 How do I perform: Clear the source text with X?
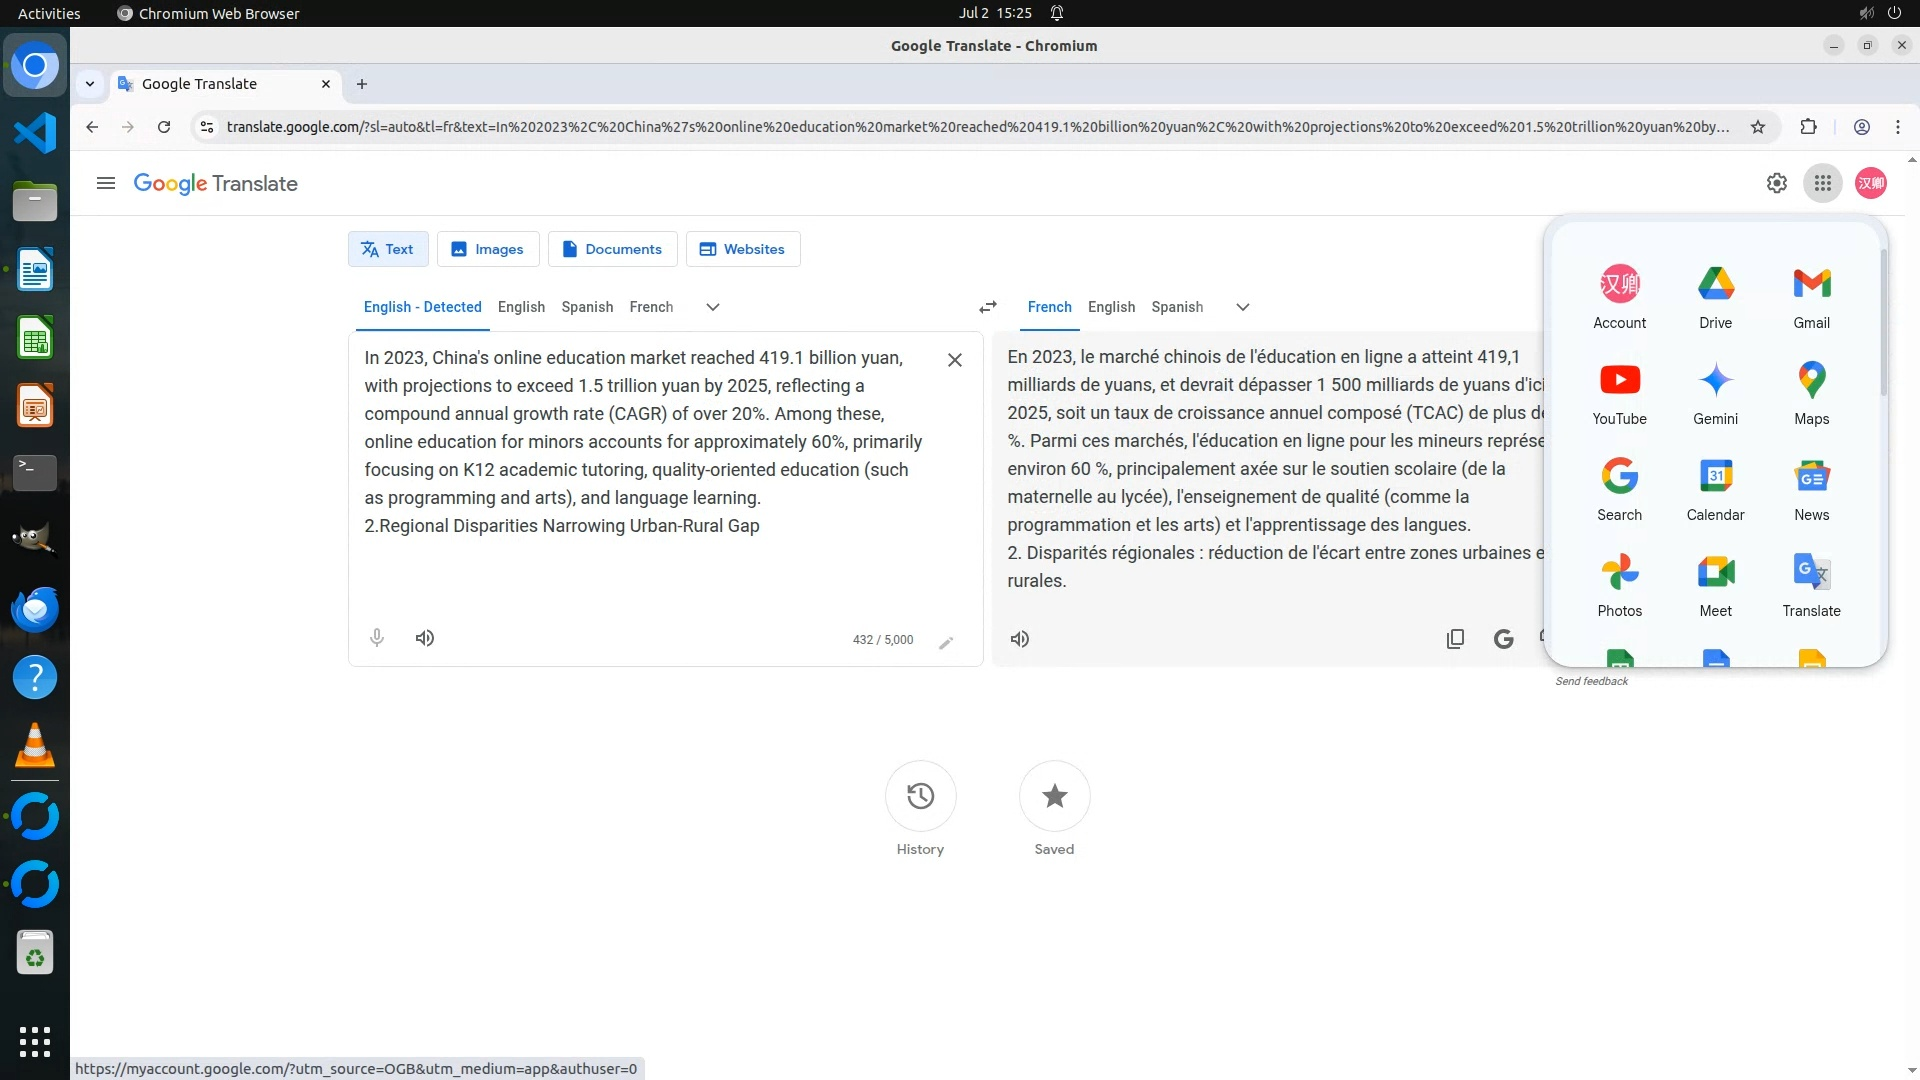(x=955, y=360)
